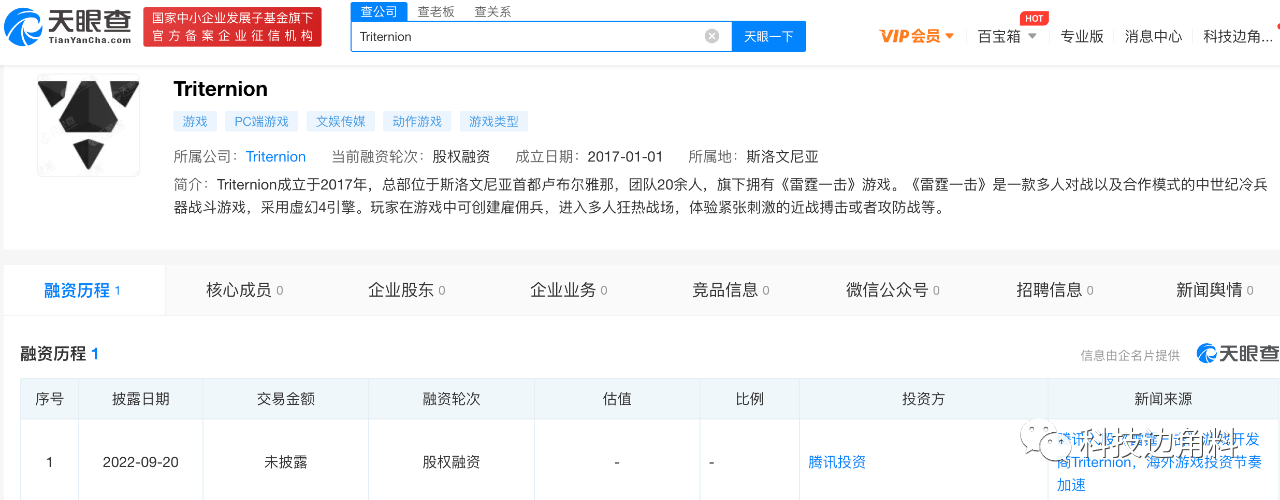This screenshot has height=500, width=1280.
Task: Click the Triternion company title heading
Action: 221,89
